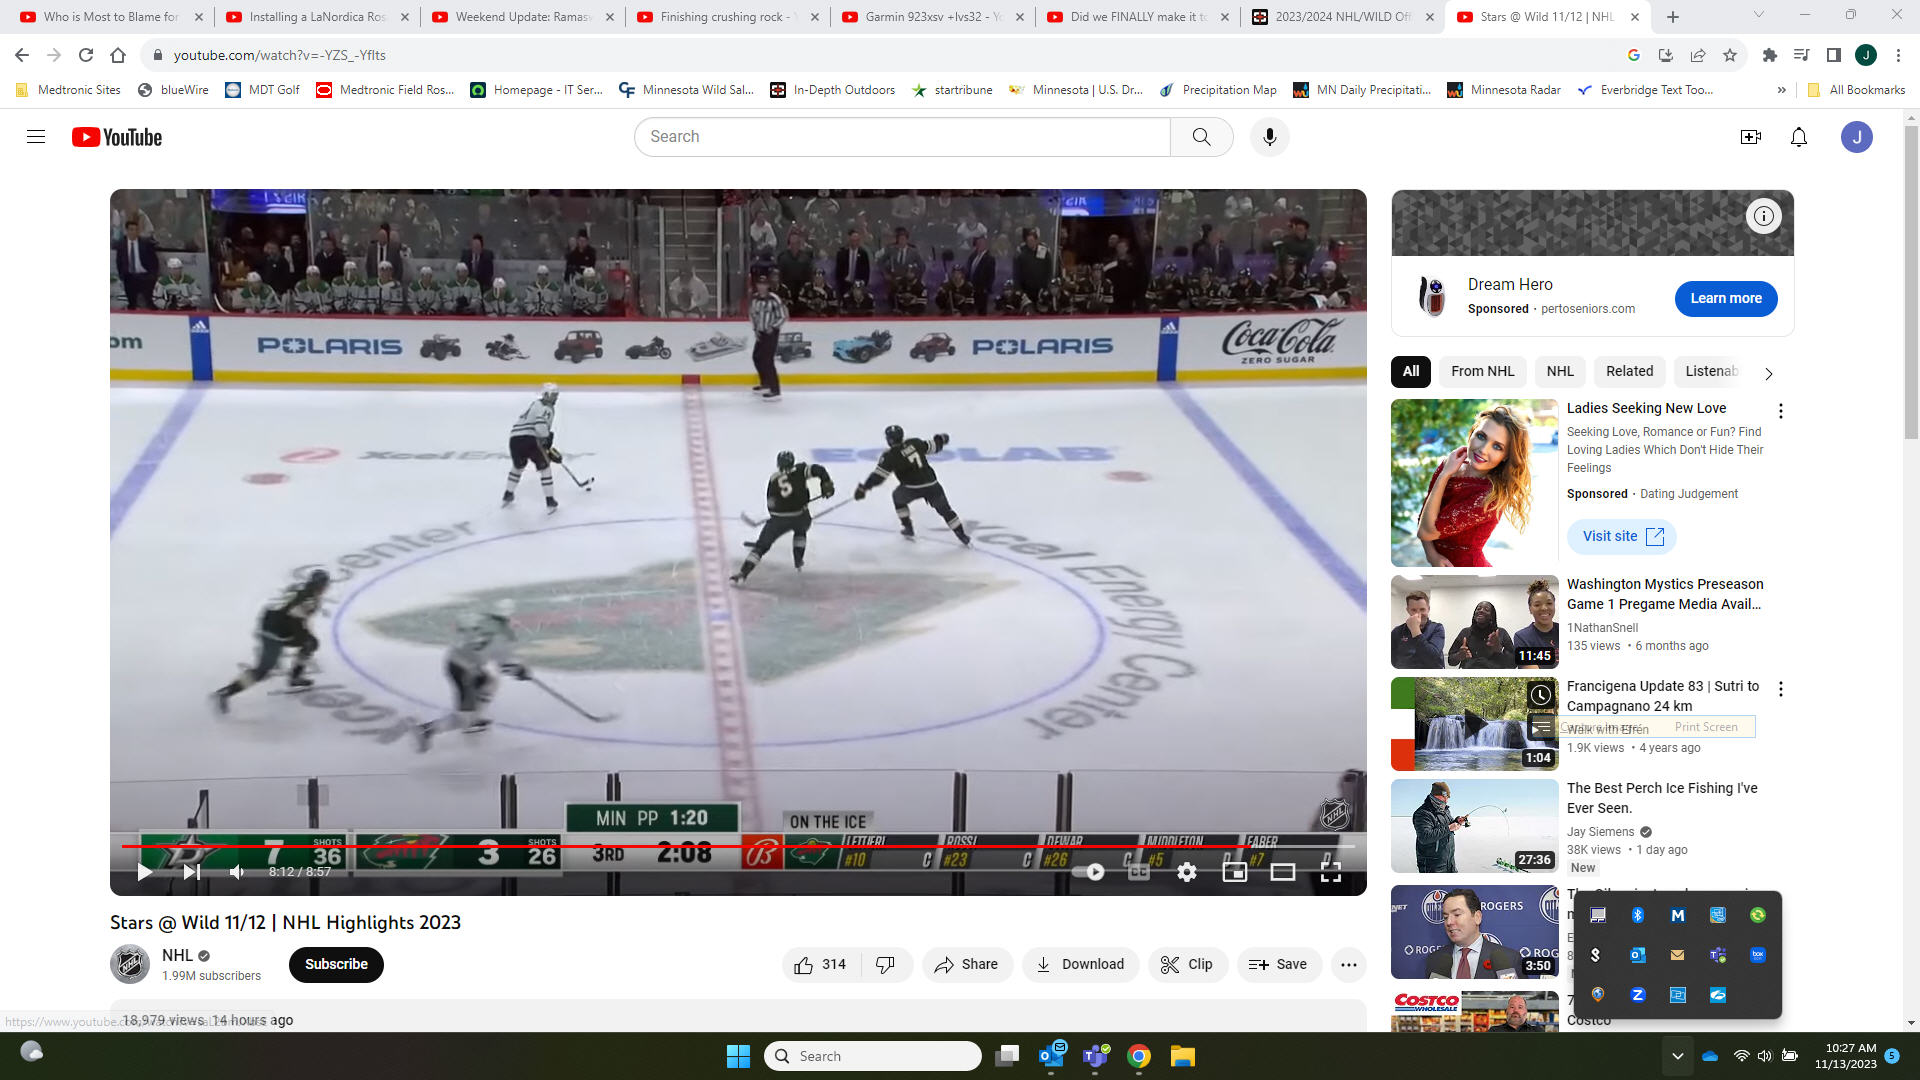1920x1080 pixels.
Task: Select the From NHL filter chip
Action: point(1483,372)
